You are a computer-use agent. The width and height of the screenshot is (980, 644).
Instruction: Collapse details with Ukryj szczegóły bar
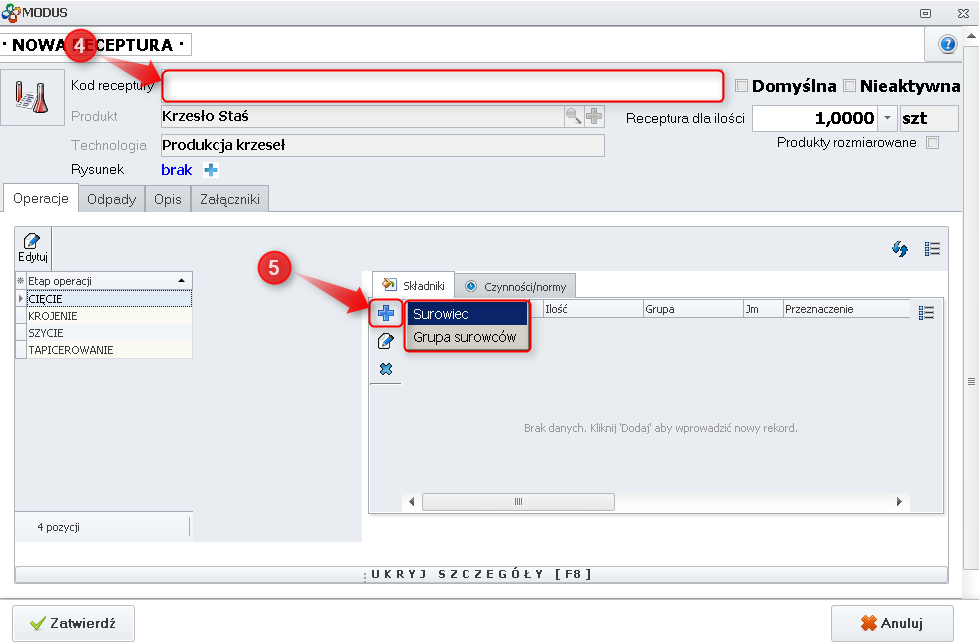[481, 574]
